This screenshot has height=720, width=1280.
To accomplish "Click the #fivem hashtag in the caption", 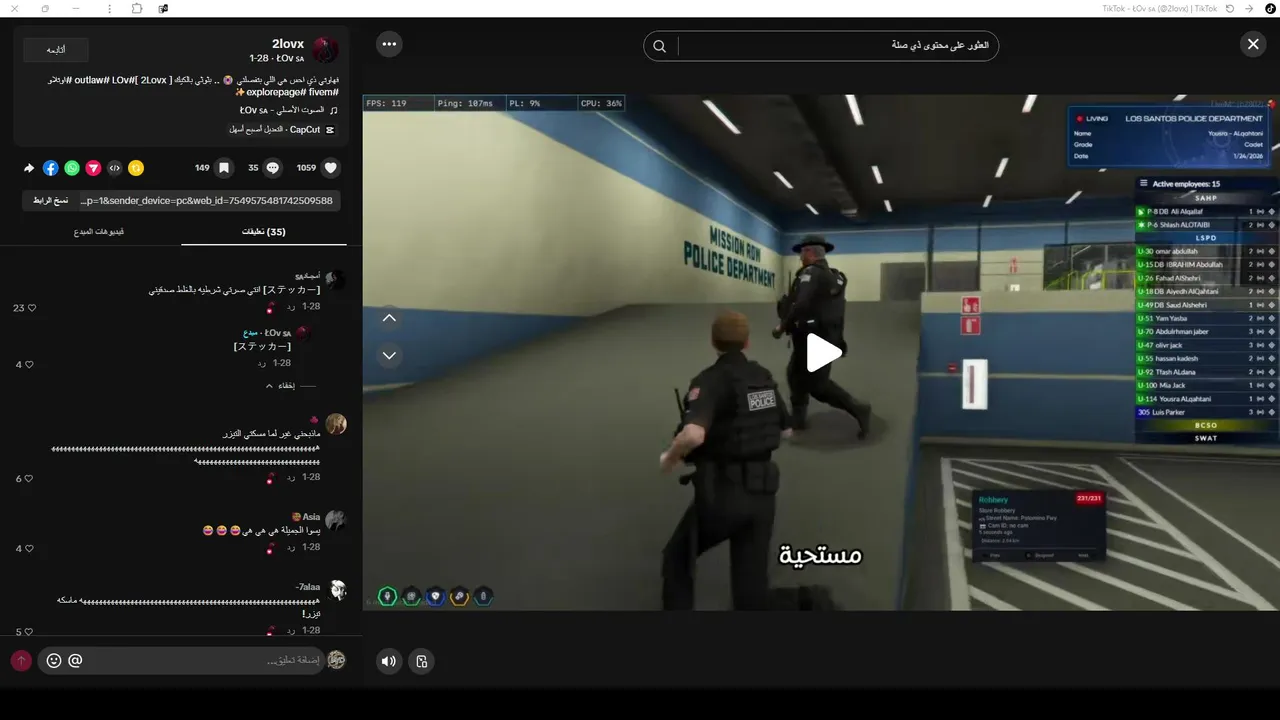I will [325, 92].
